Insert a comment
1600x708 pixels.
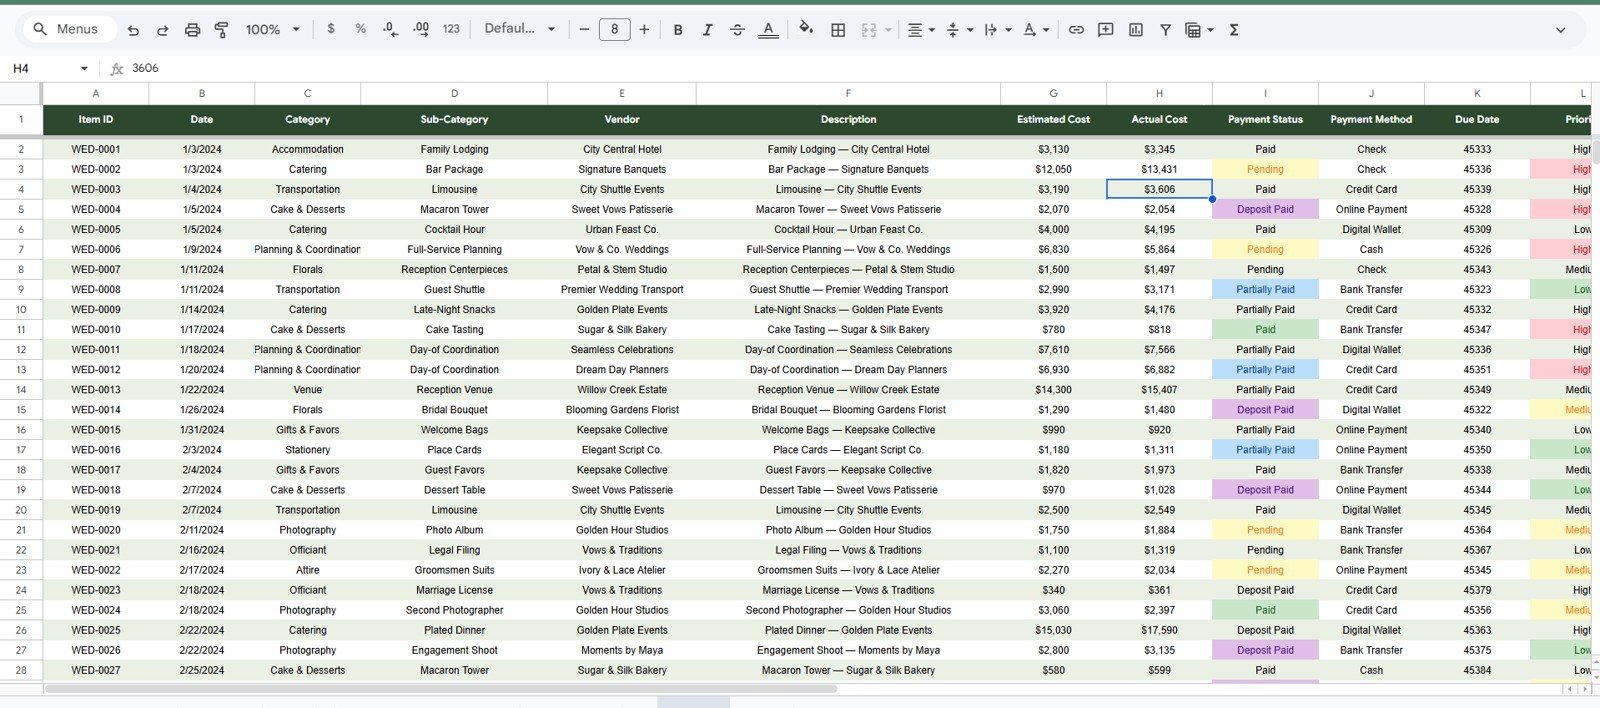click(1105, 30)
